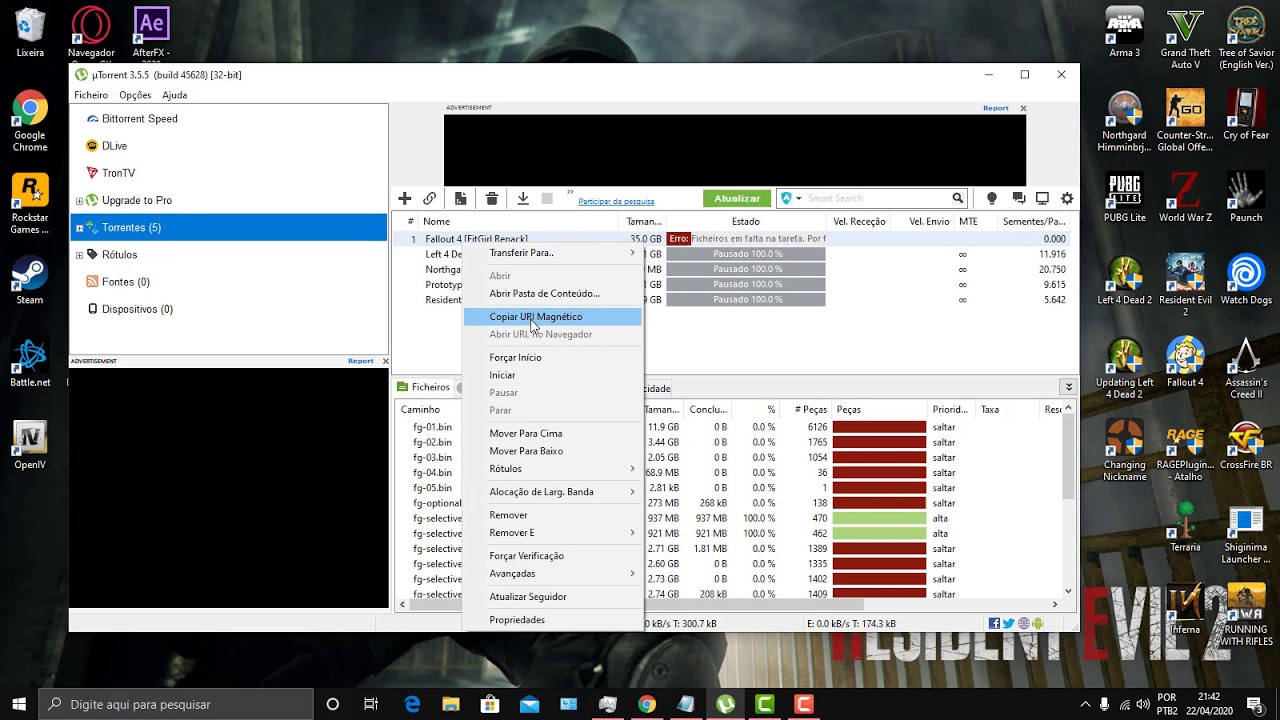Open Rótulos submenu in context menu
This screenshot has height=720, width=1280.
(552, 469)
